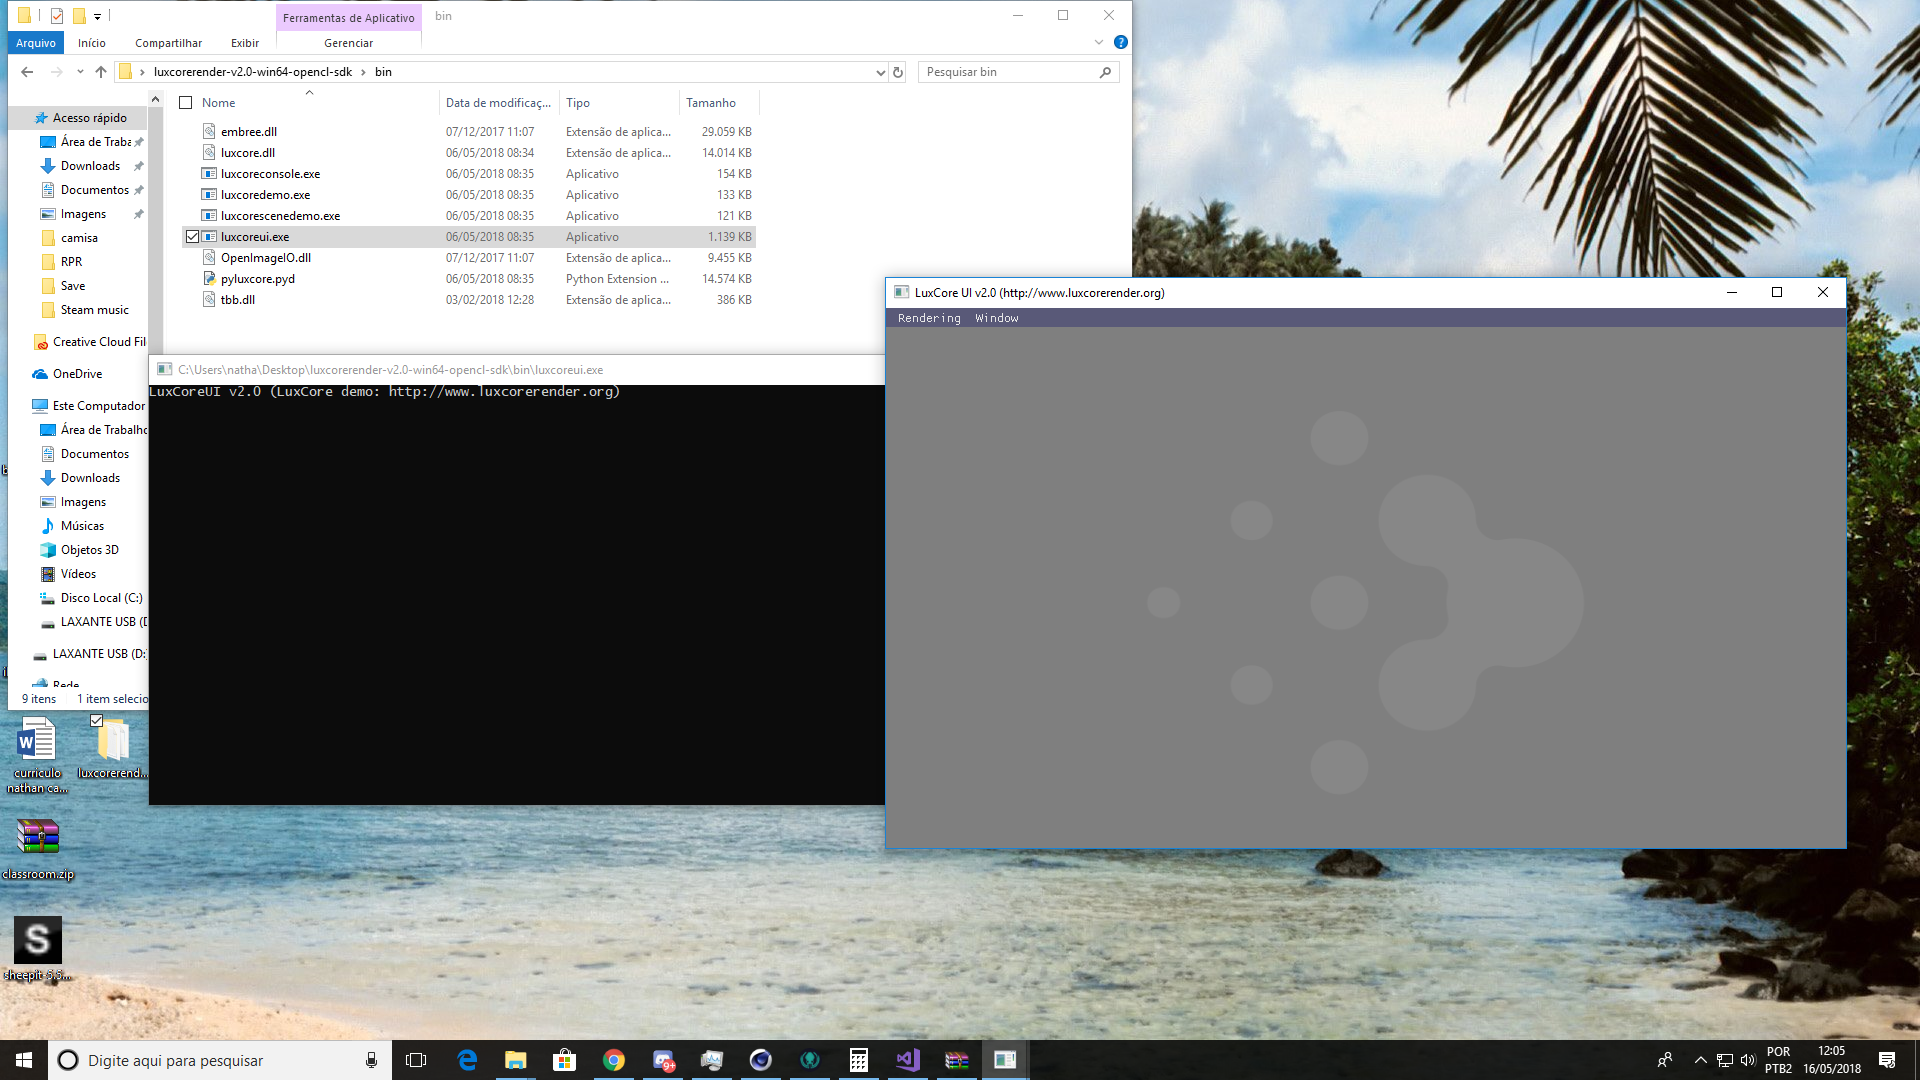Sort files by the Tamanho column header
This screenshot has width=1920, height=1080.
tap(712, 102)
